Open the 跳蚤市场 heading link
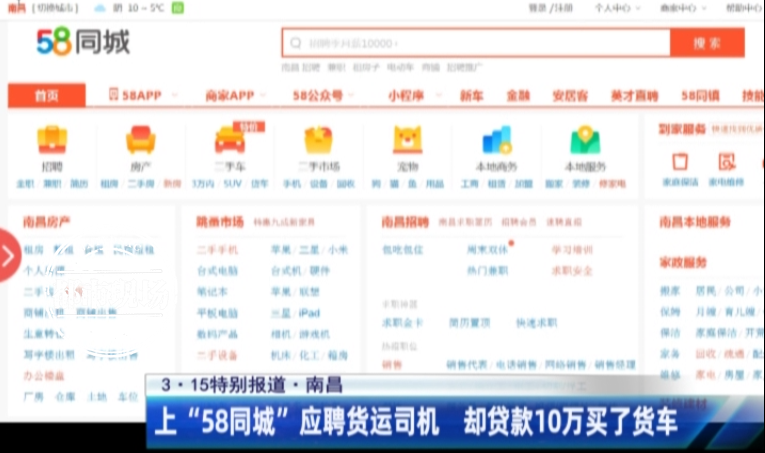 click(x=220, y=222)
